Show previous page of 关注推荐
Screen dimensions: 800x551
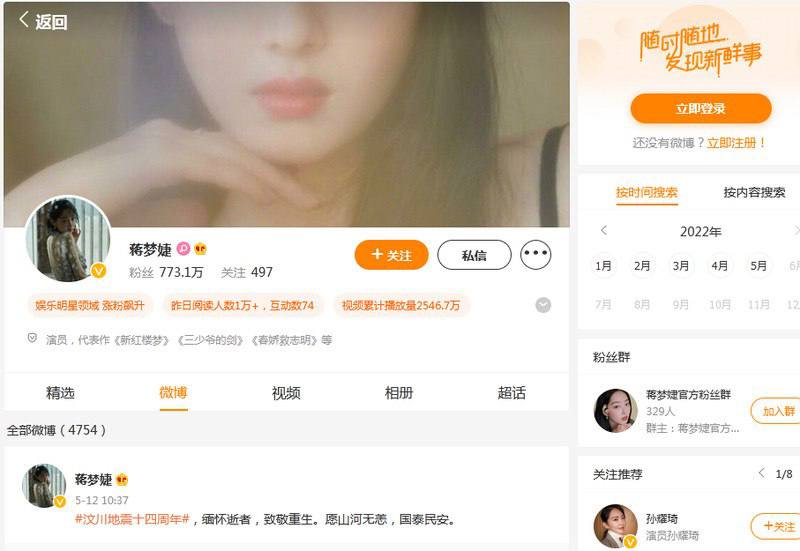pyautogui.click(x=762, y=473)
